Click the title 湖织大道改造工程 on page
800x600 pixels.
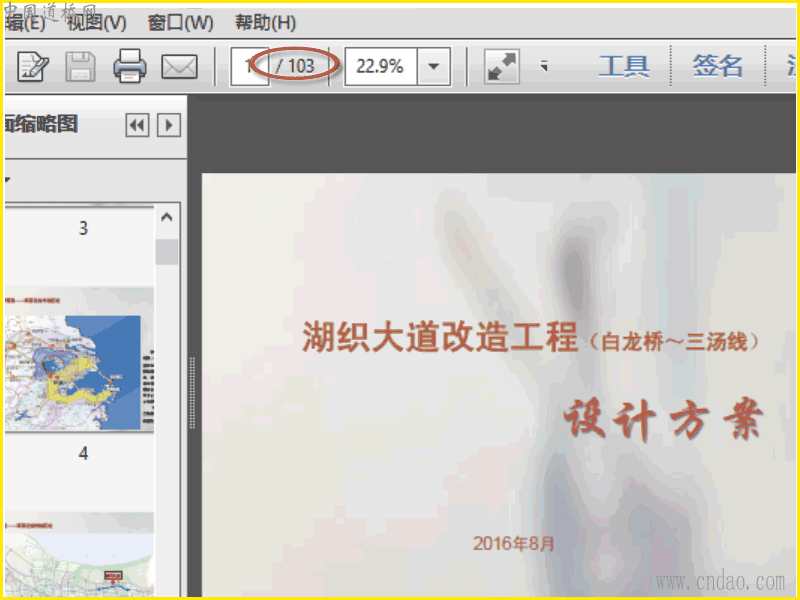(440, 337)
